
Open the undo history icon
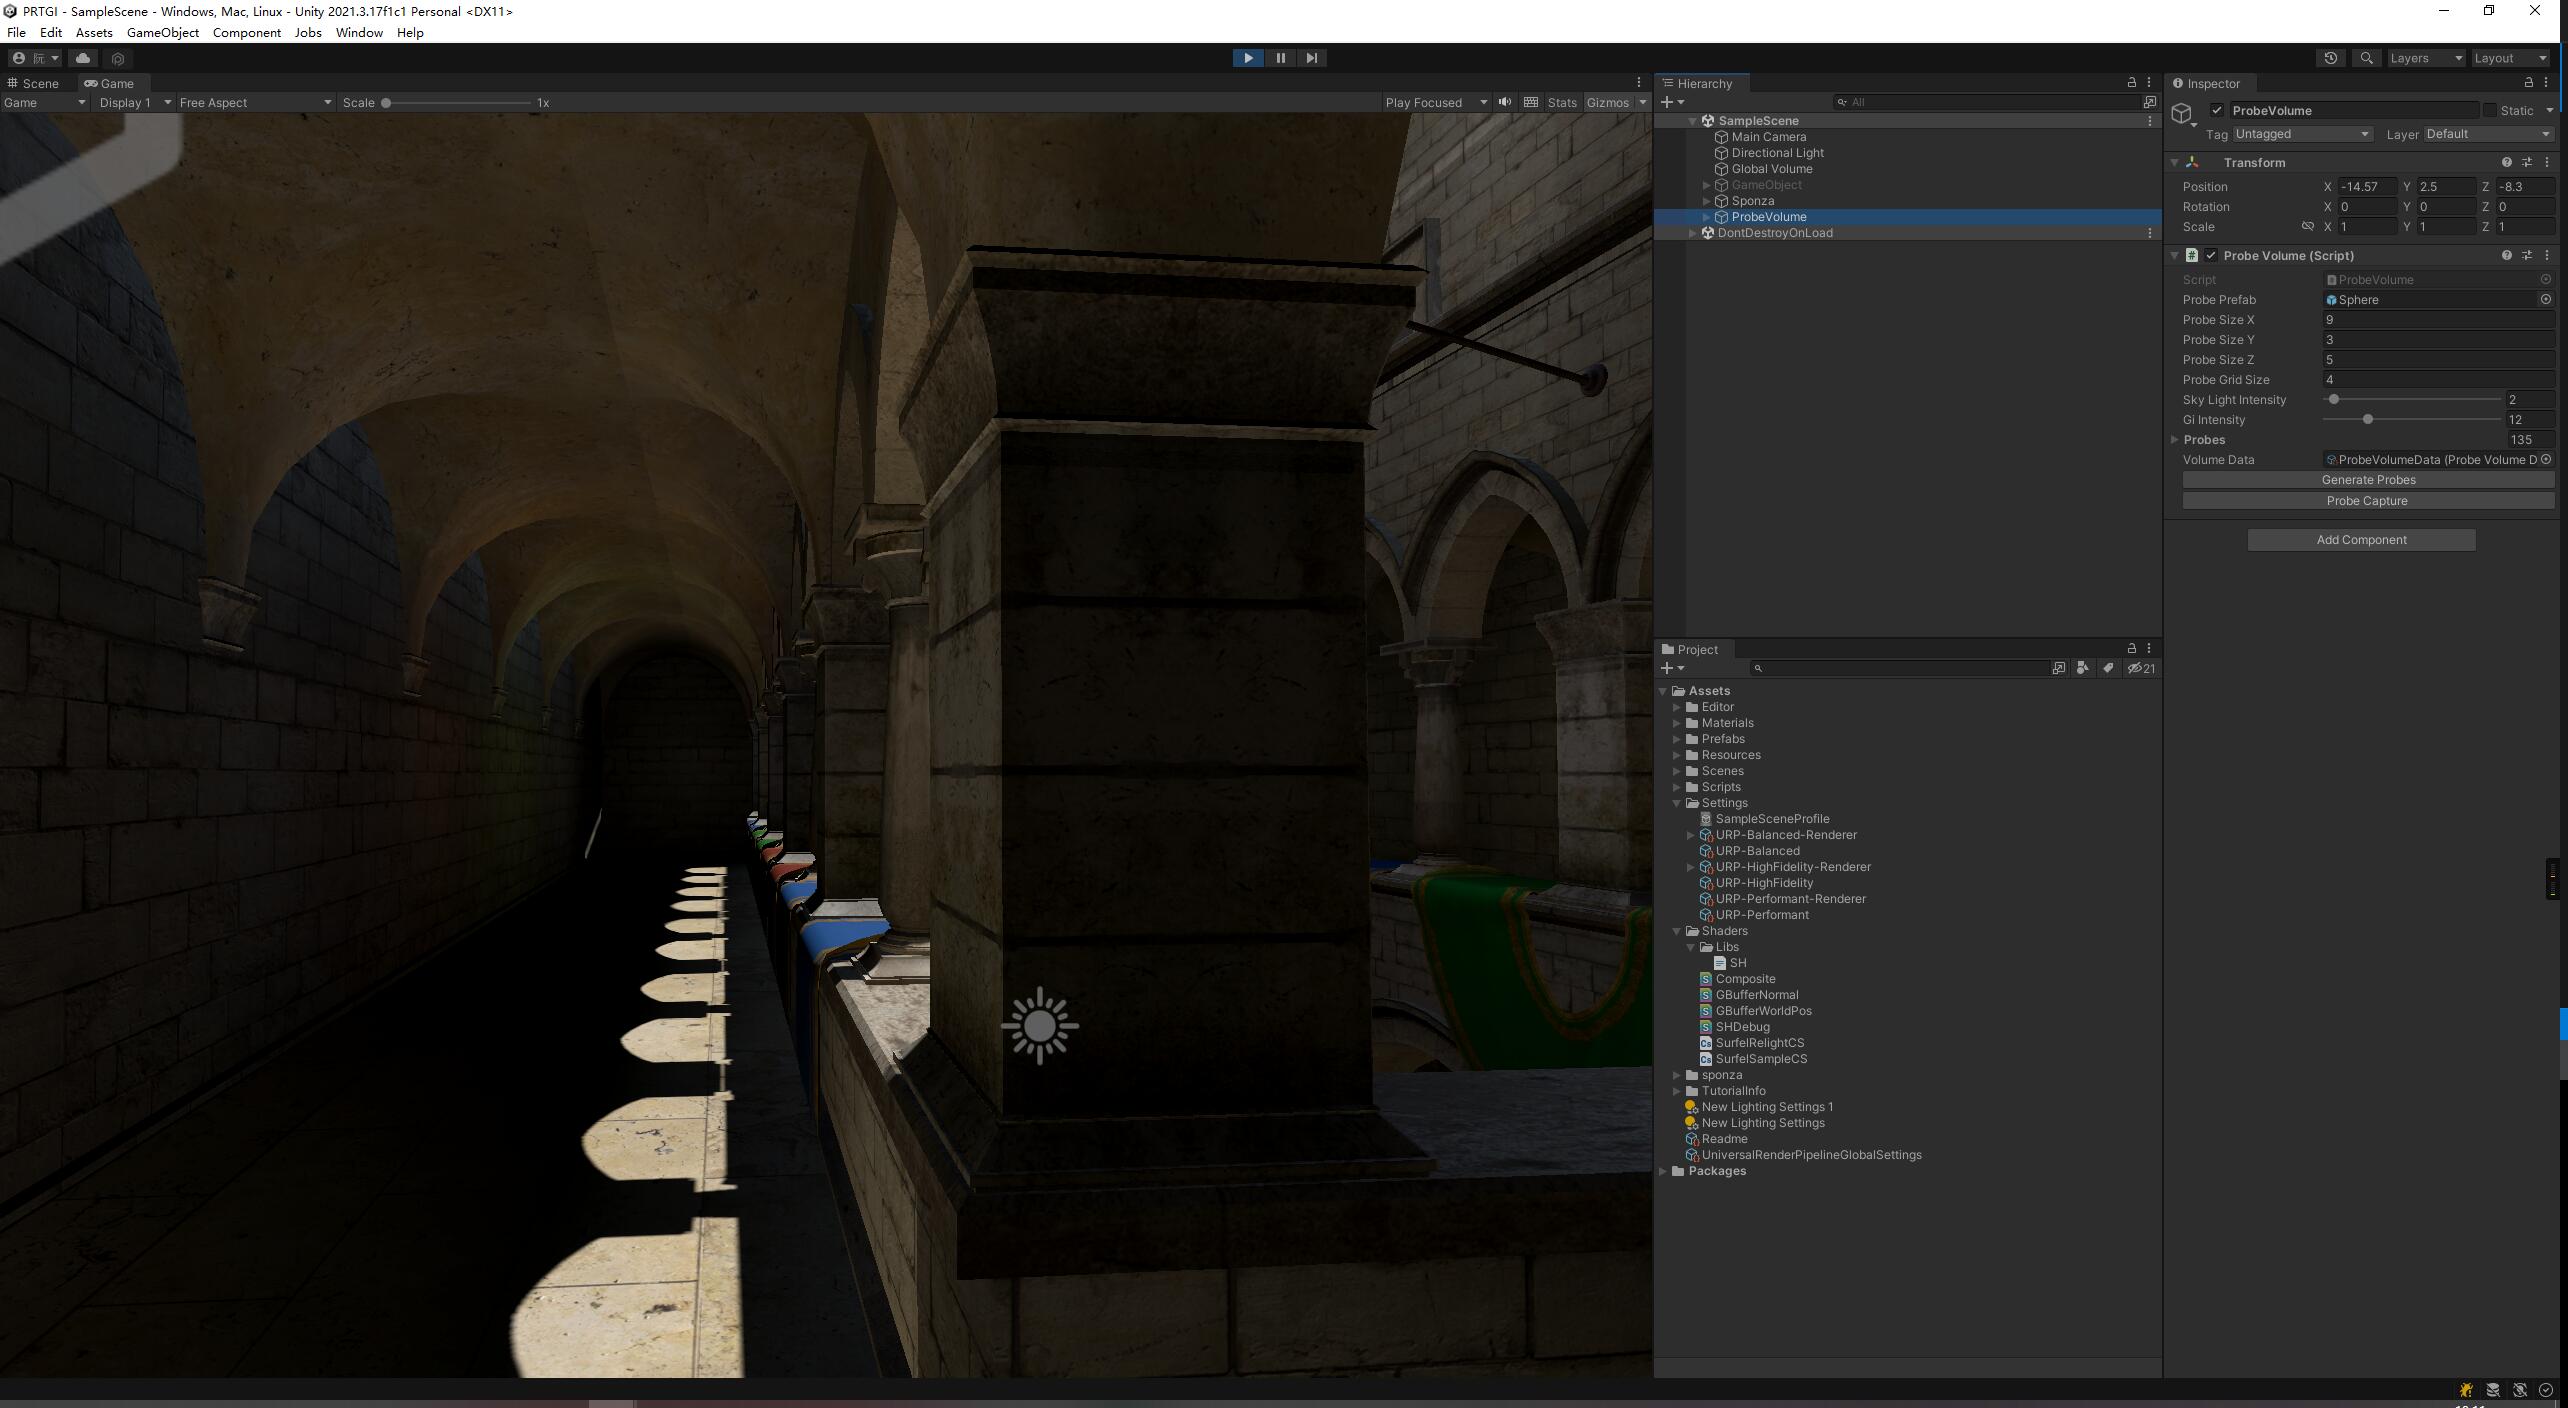click(2330, 58)
